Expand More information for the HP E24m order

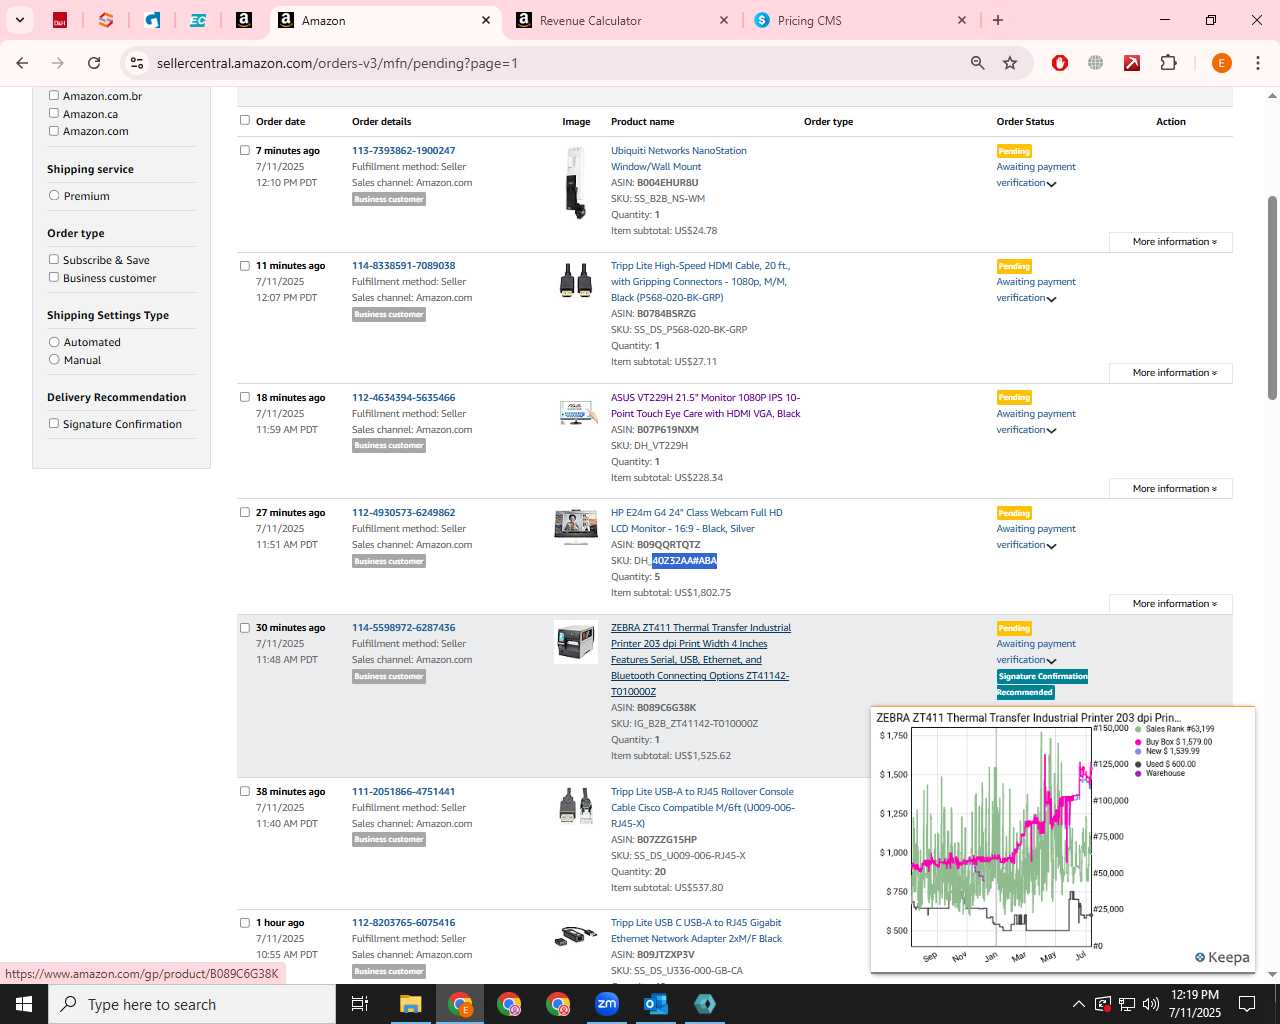point(1171,604)
